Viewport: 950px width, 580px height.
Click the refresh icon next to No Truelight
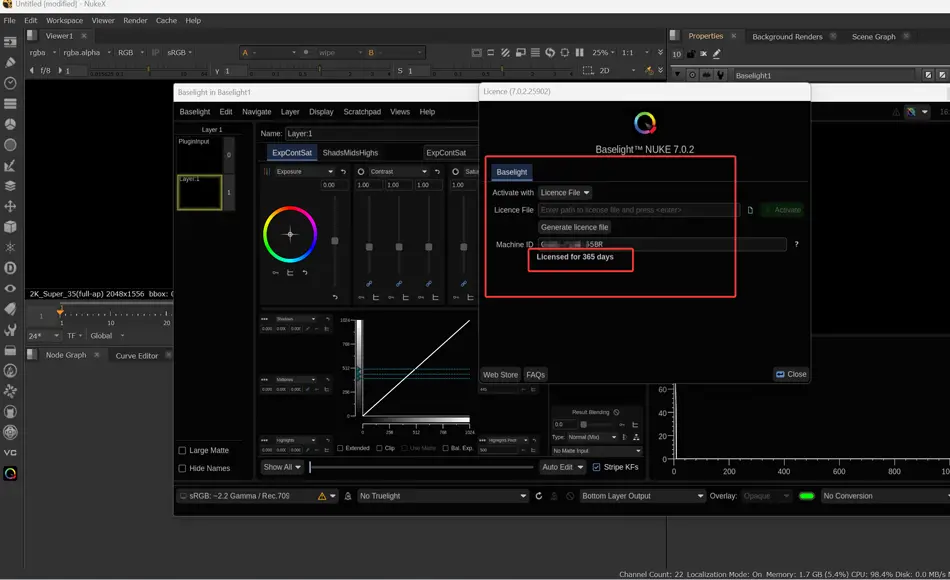539,496
